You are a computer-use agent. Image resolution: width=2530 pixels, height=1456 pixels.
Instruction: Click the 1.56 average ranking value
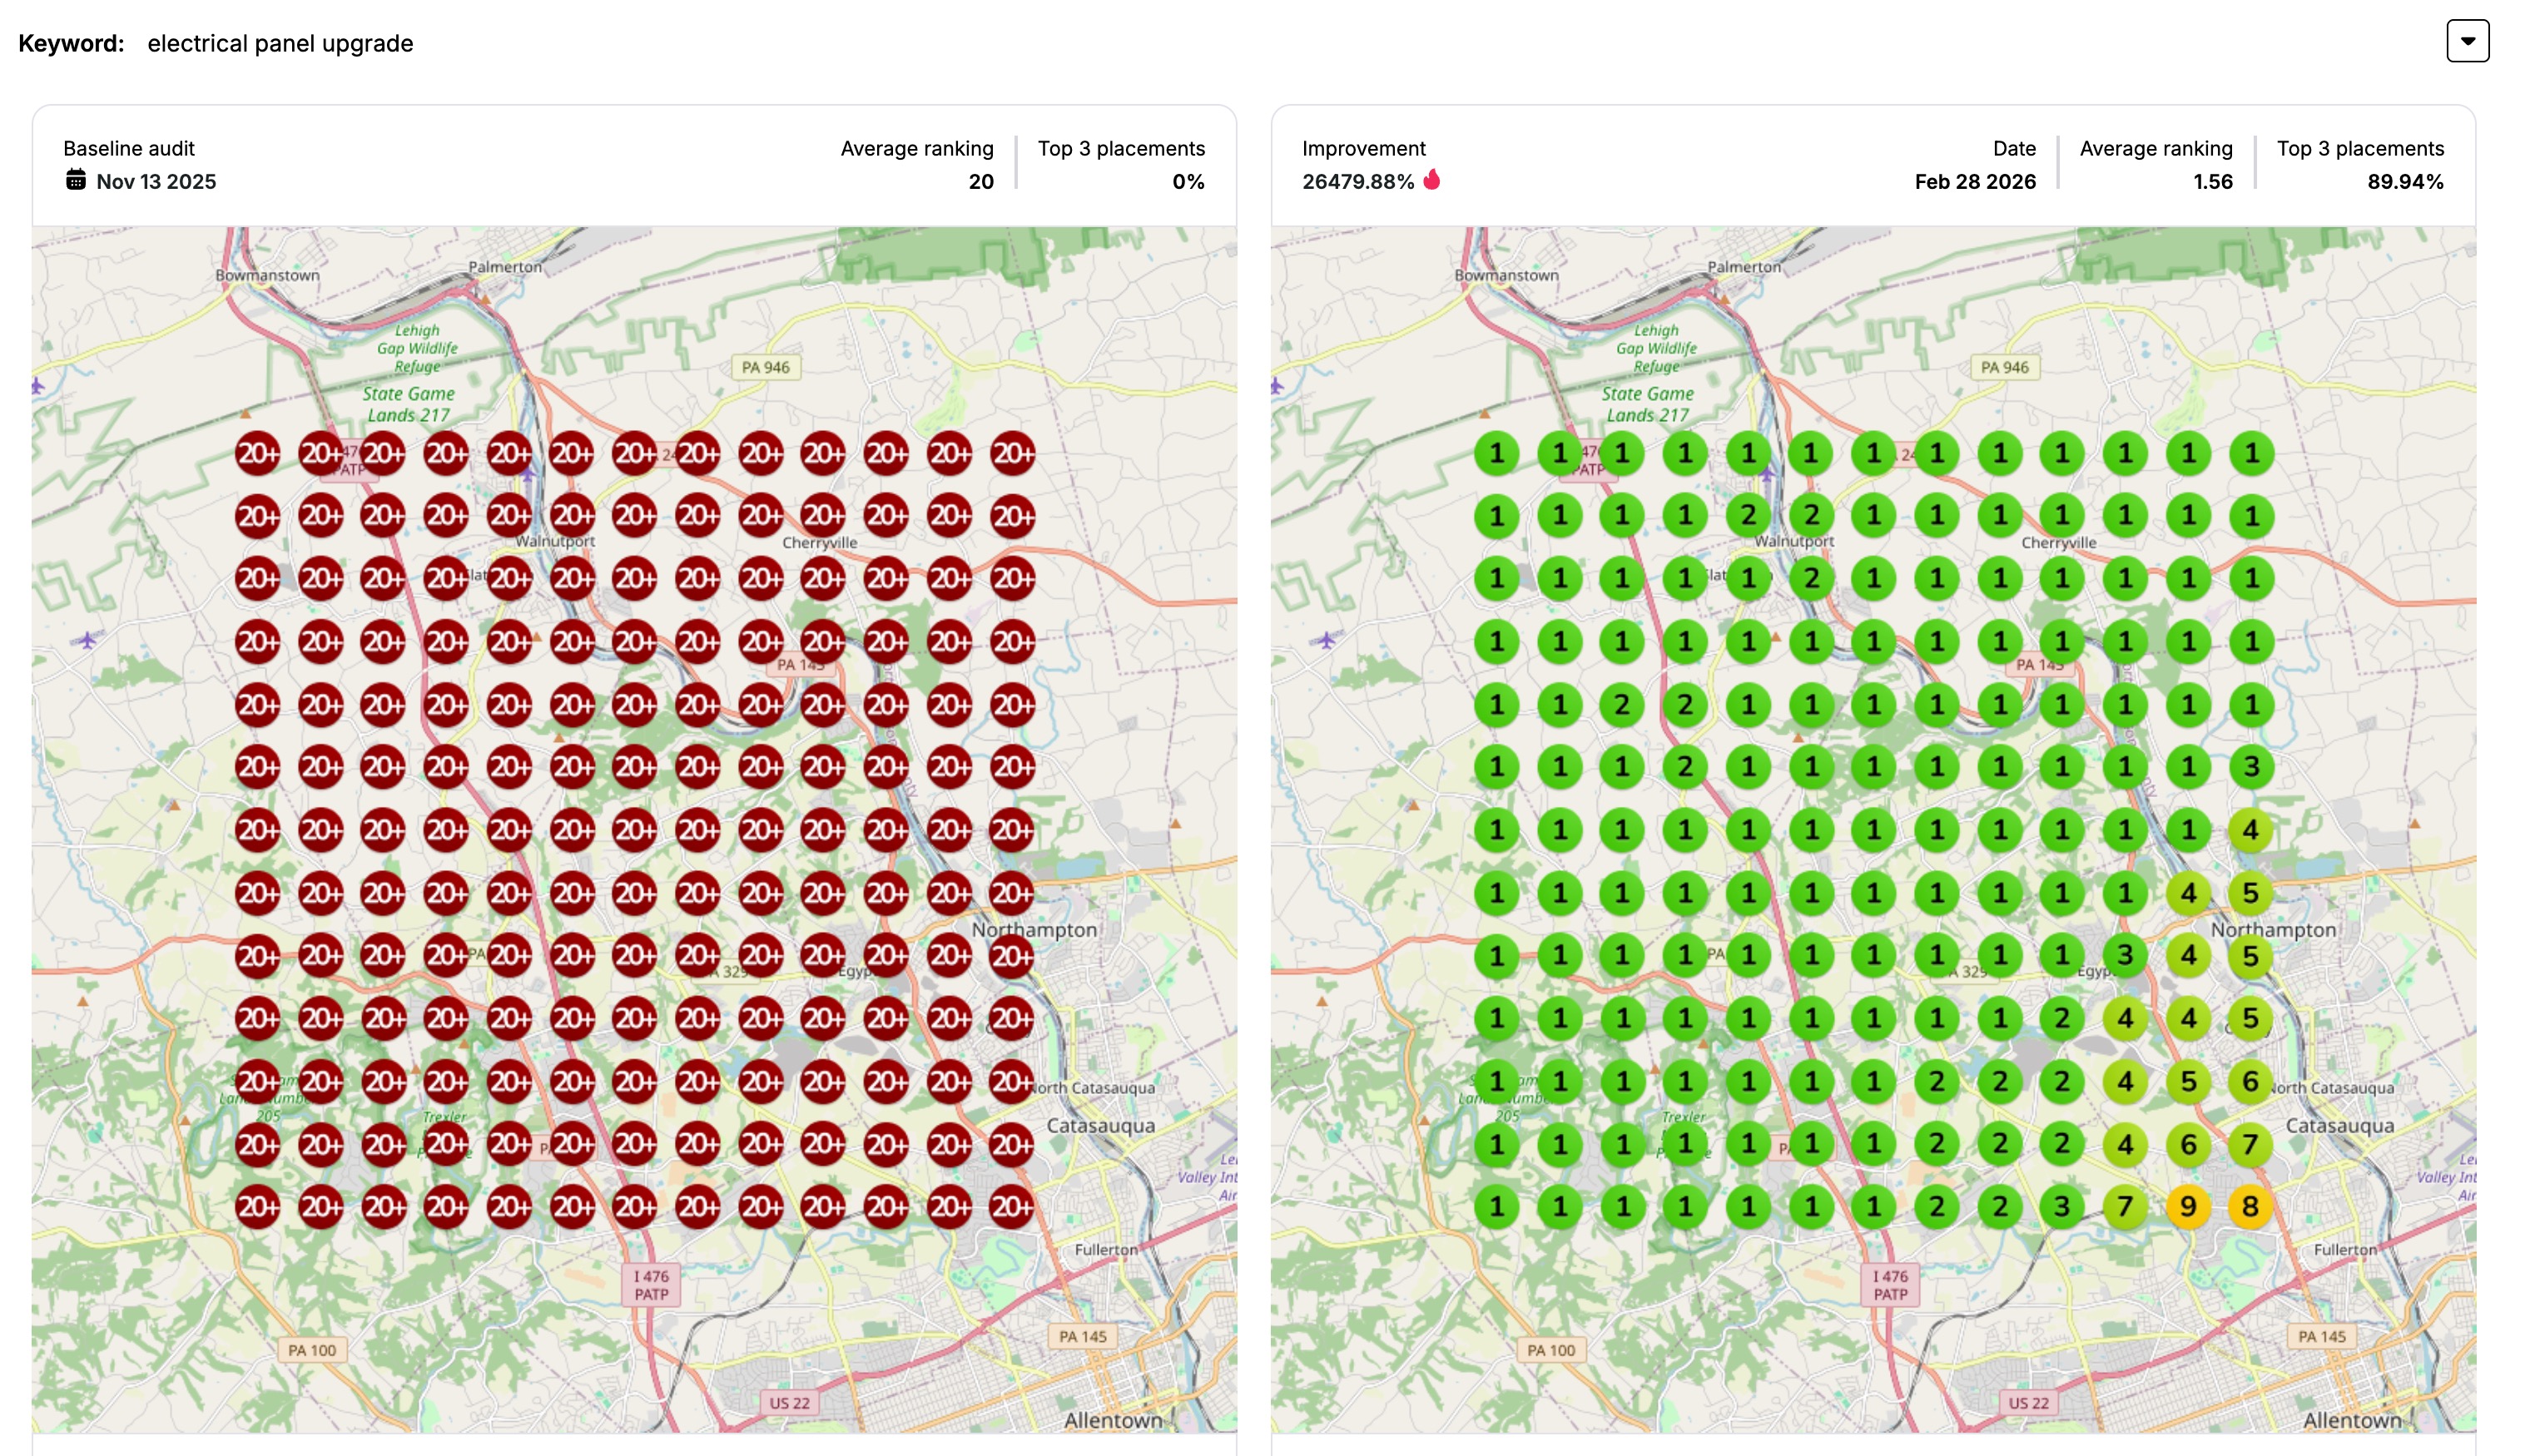[x=2212, y=181]
